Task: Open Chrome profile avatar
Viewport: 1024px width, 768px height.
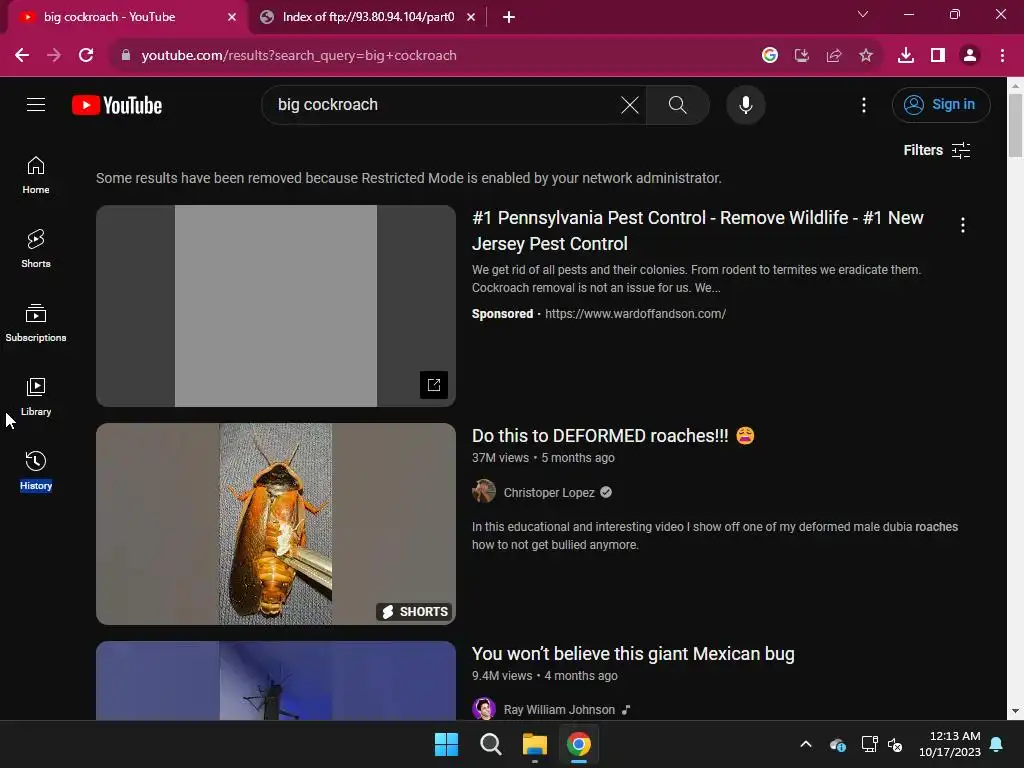Action: tap(969, 56)
